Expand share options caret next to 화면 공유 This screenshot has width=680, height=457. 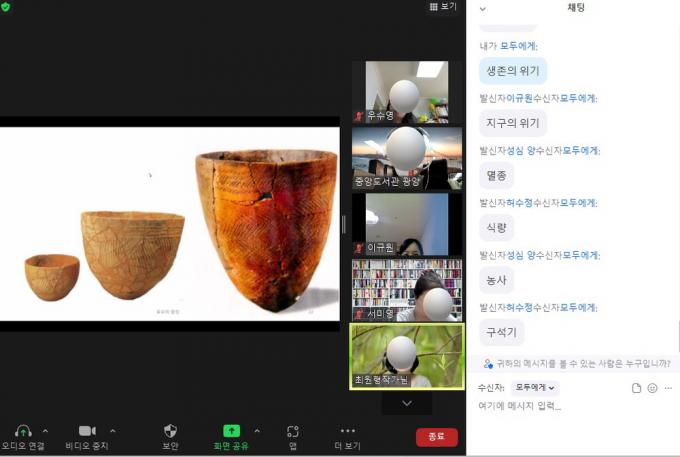coord(256,430)
